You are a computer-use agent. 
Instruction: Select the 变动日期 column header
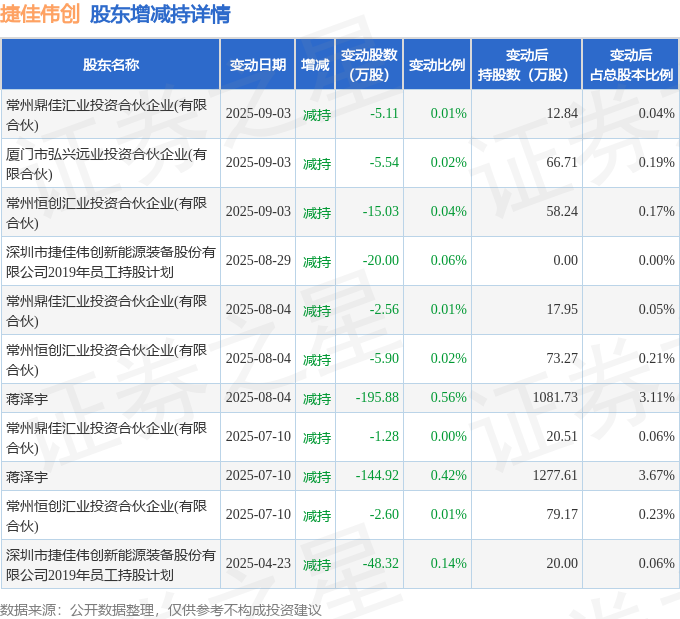point(258,65)
